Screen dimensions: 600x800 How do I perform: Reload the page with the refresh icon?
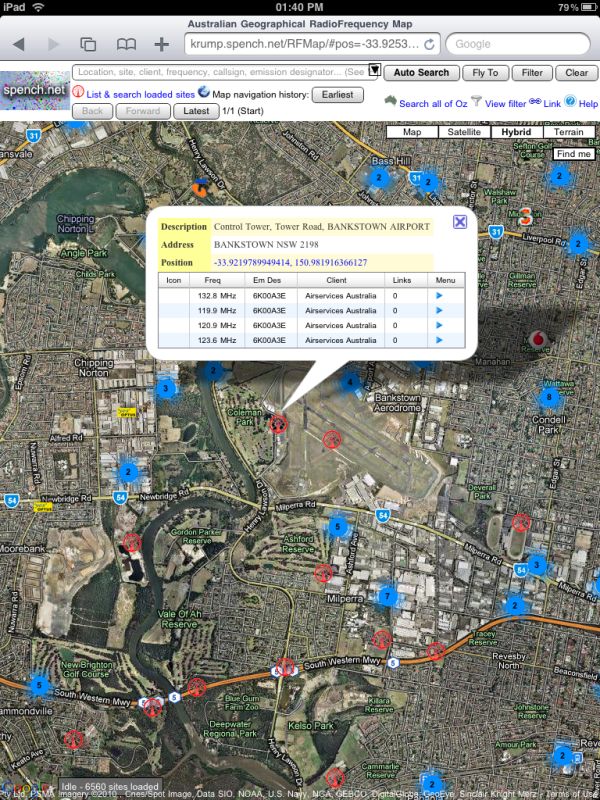(429, 44)
